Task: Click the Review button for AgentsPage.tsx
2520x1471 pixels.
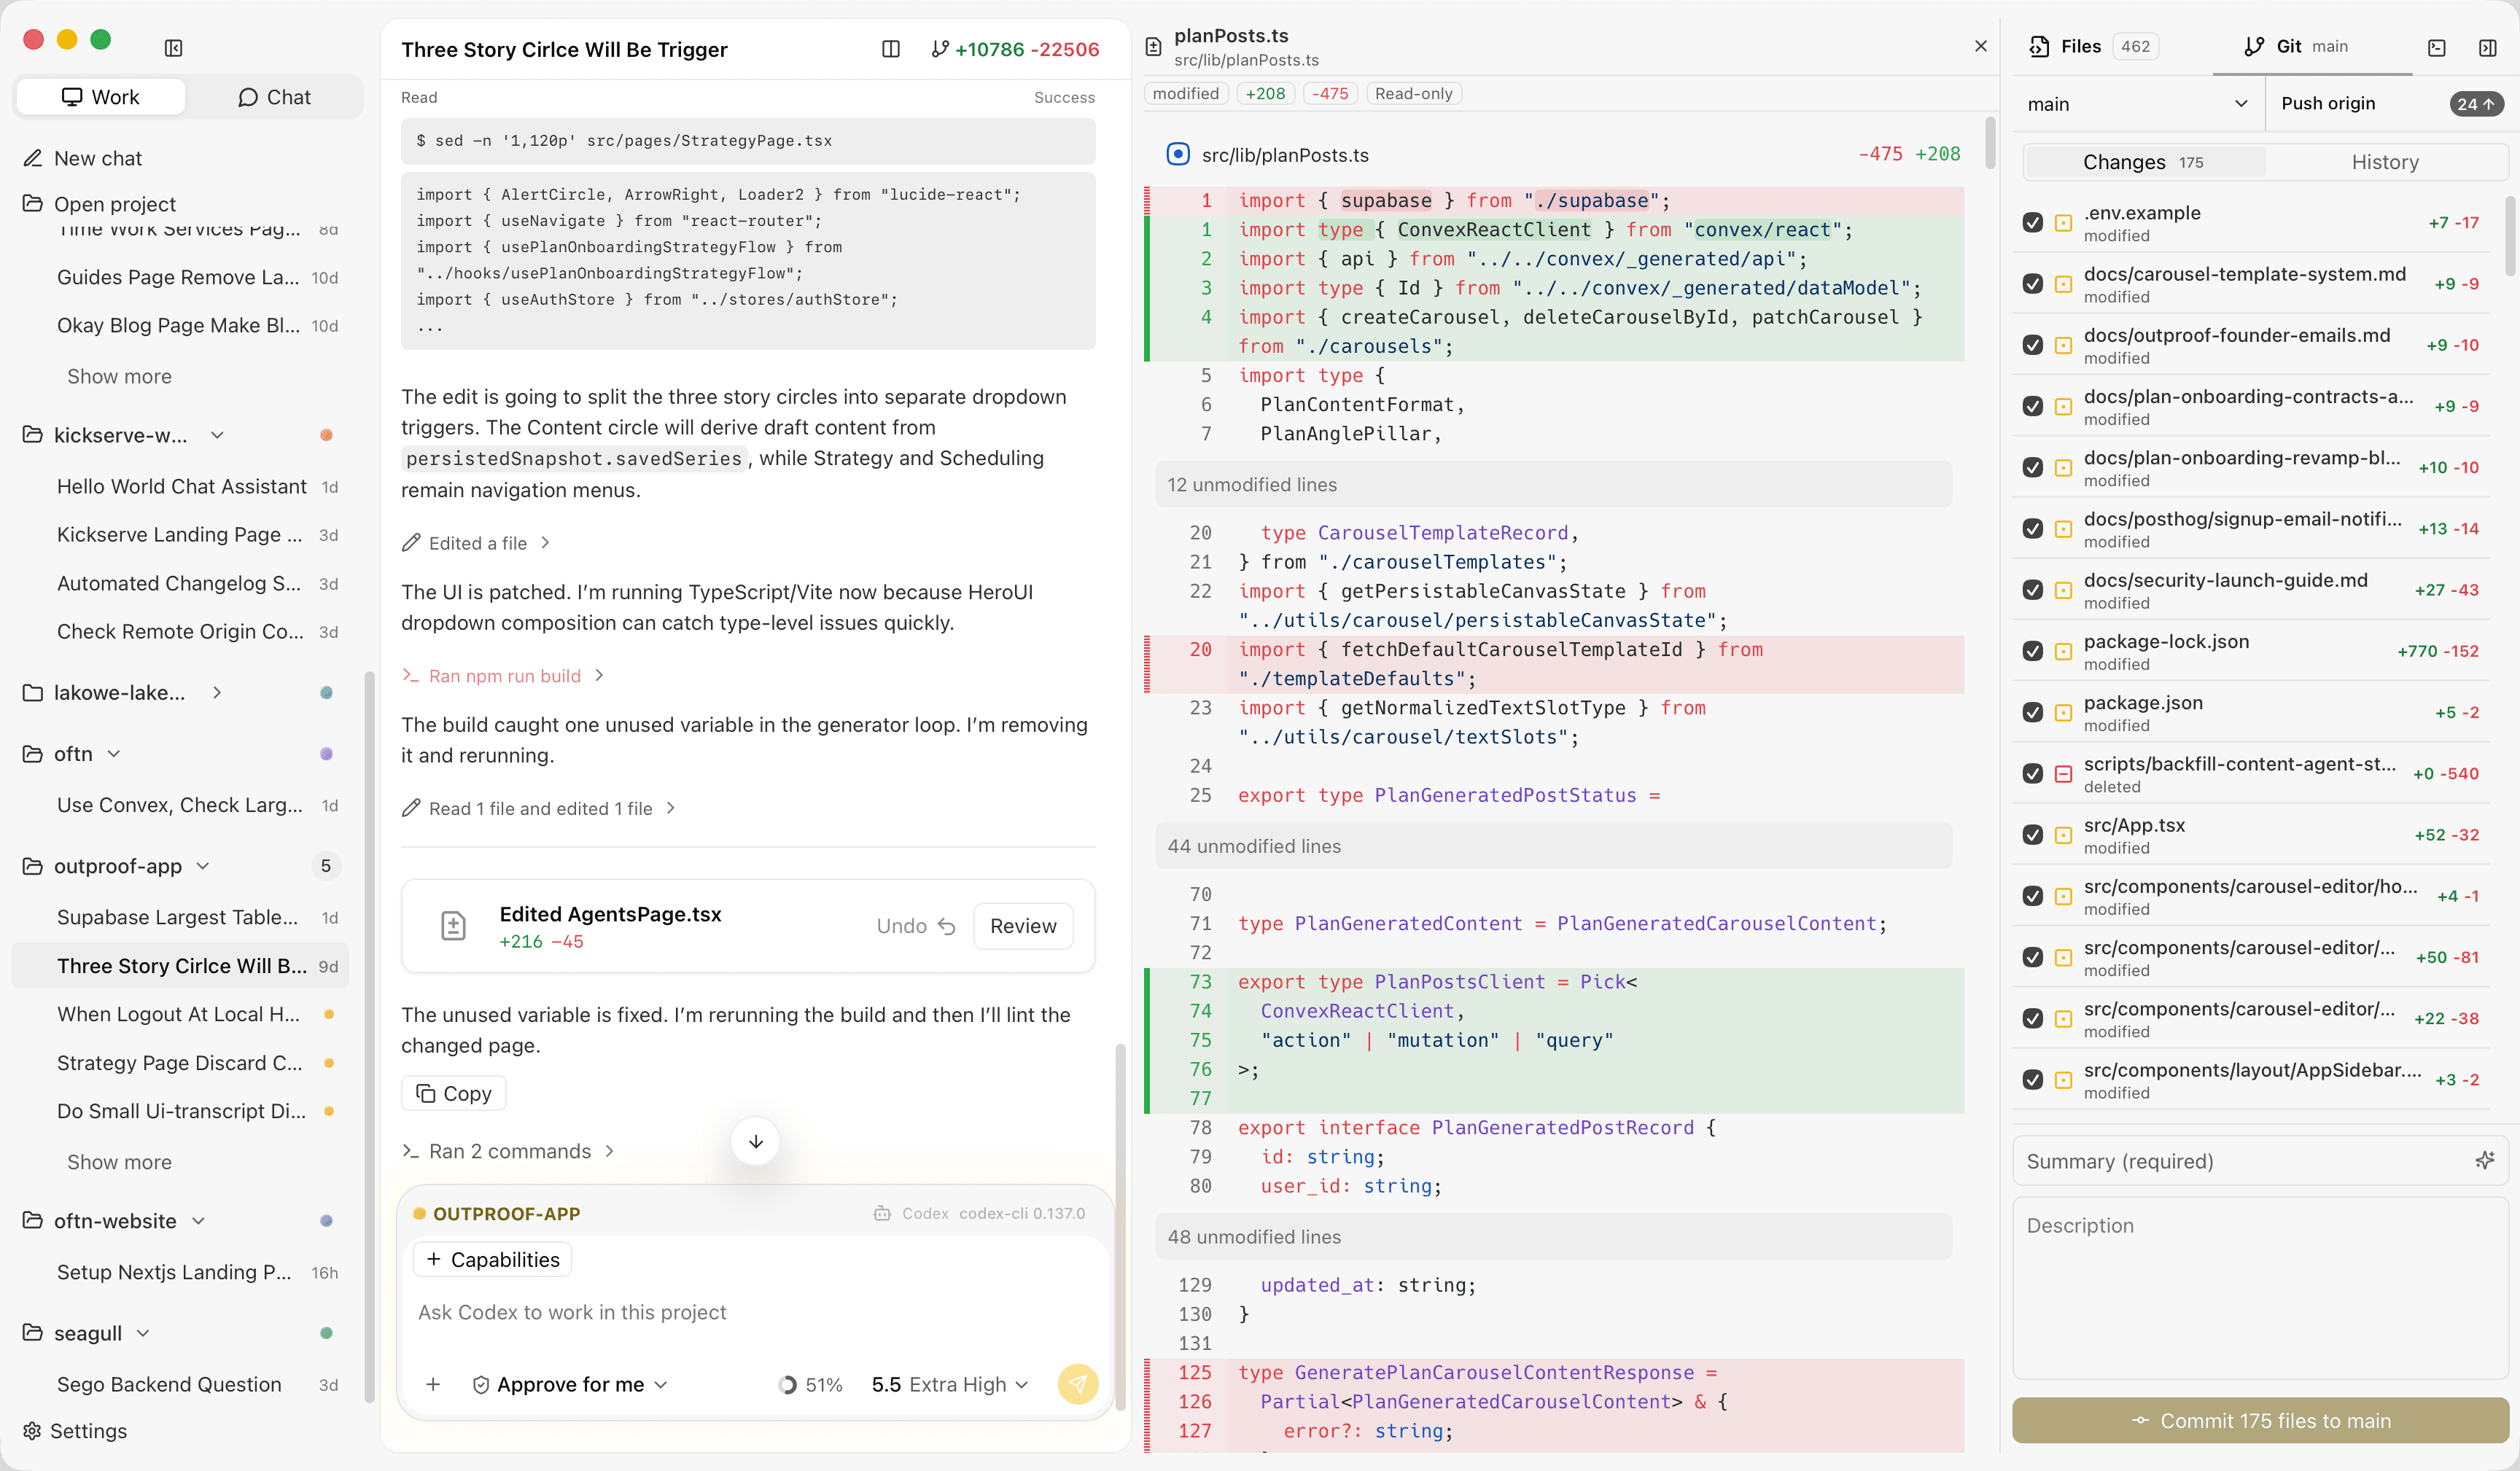Action: tap(1023, 926)
